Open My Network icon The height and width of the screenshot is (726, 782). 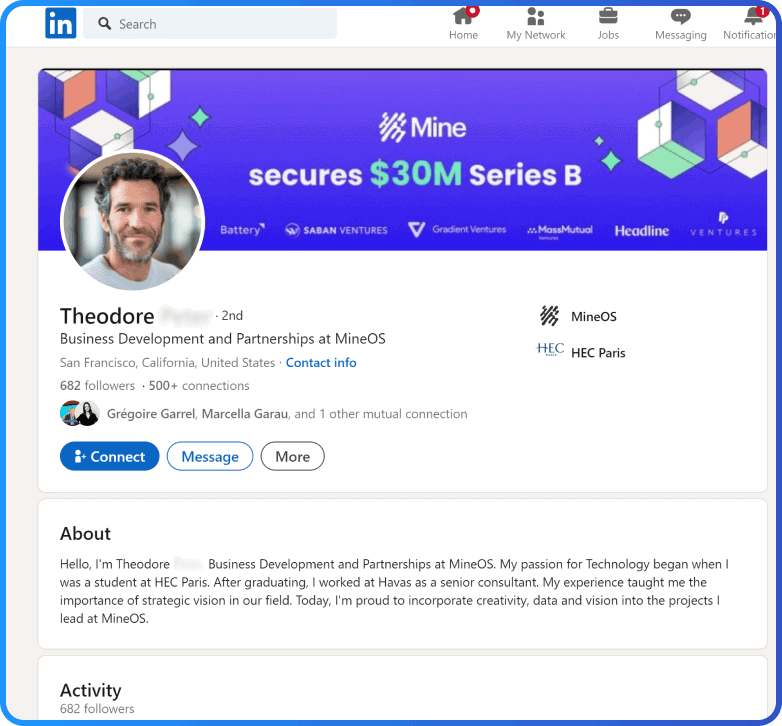tap(535, 17)
